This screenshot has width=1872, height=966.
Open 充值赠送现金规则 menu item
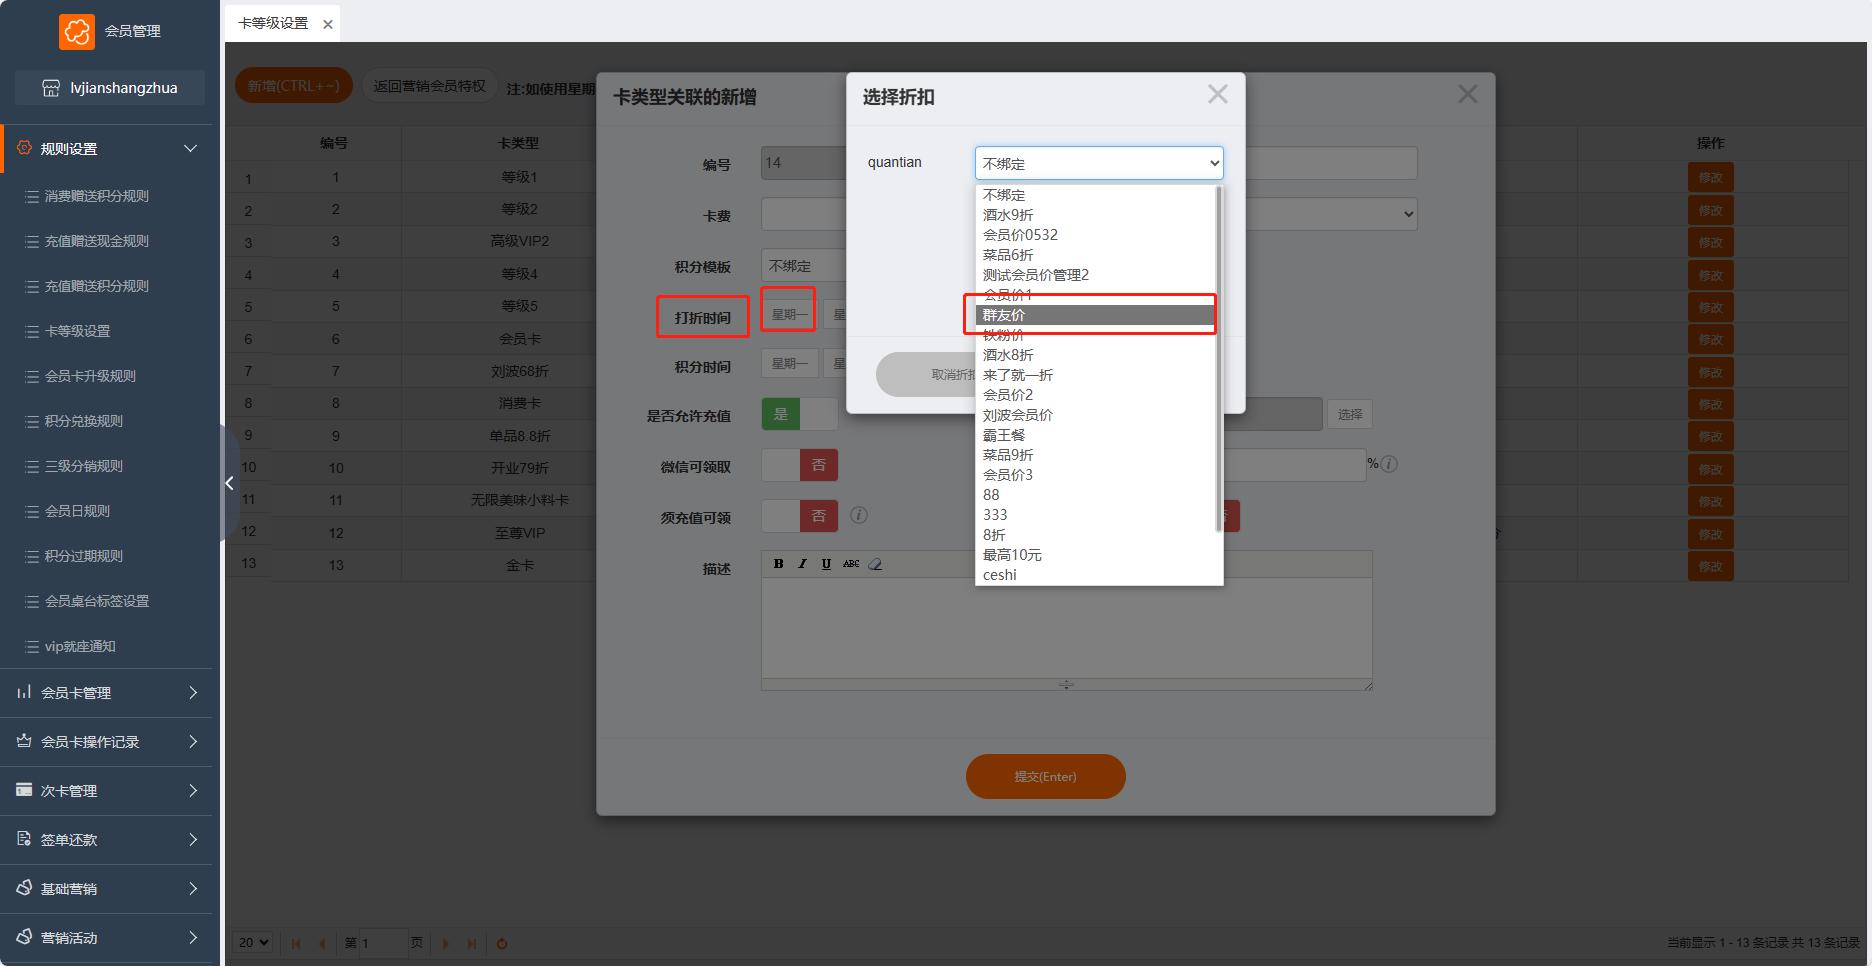click(96, 241)
